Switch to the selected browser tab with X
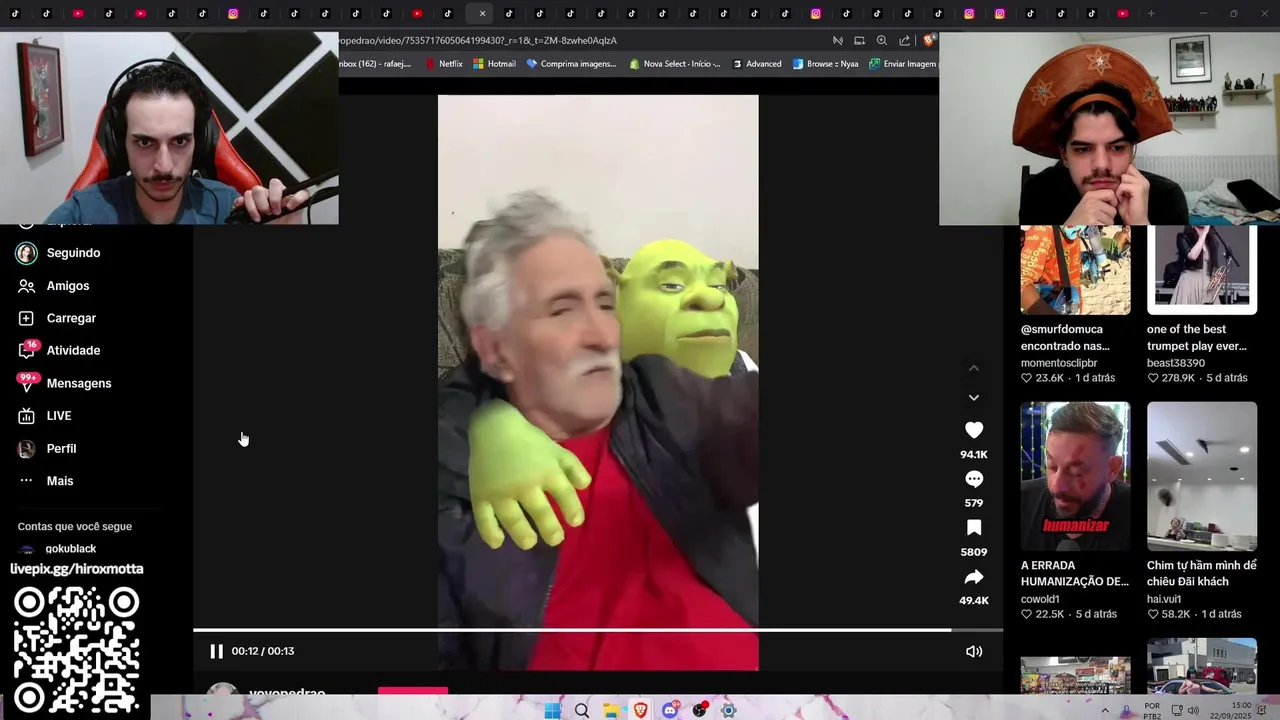Image resolution: width=1280 pixels, height=720 pixels. click(x=482, y=14)
